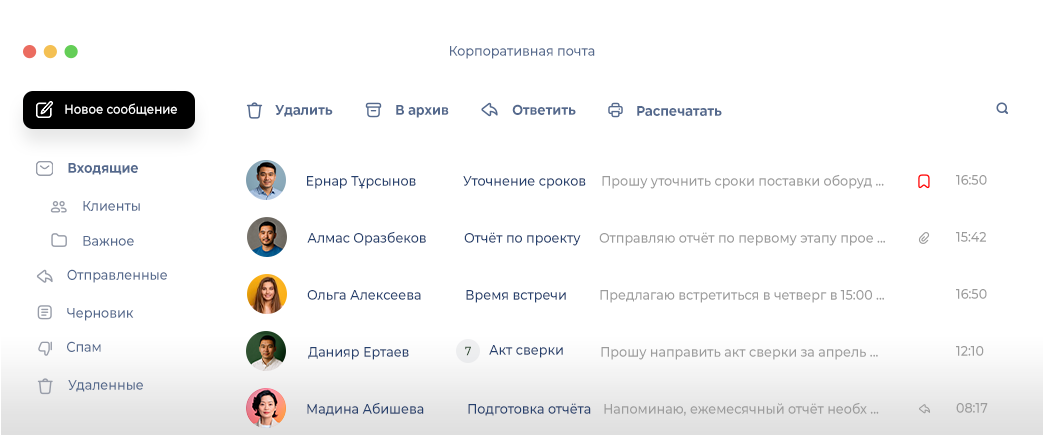This screenshot has width=1044, height=436.
Task: Open email from Ернар Тұрсынов
Action: (360, 181)
